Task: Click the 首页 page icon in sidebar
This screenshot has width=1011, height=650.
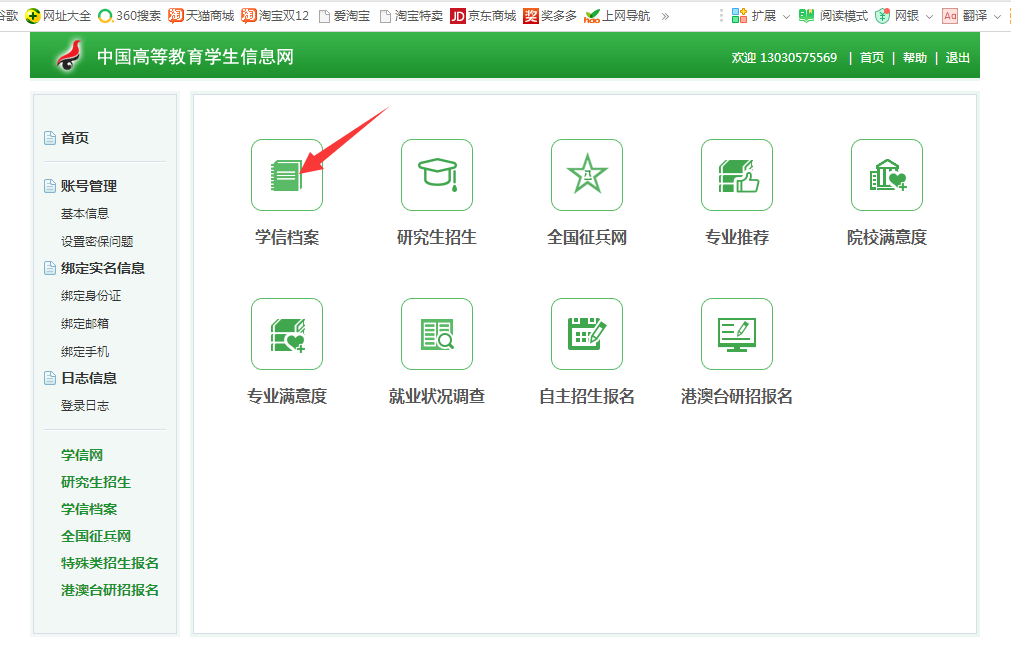Action: click(x=50, y=138)
